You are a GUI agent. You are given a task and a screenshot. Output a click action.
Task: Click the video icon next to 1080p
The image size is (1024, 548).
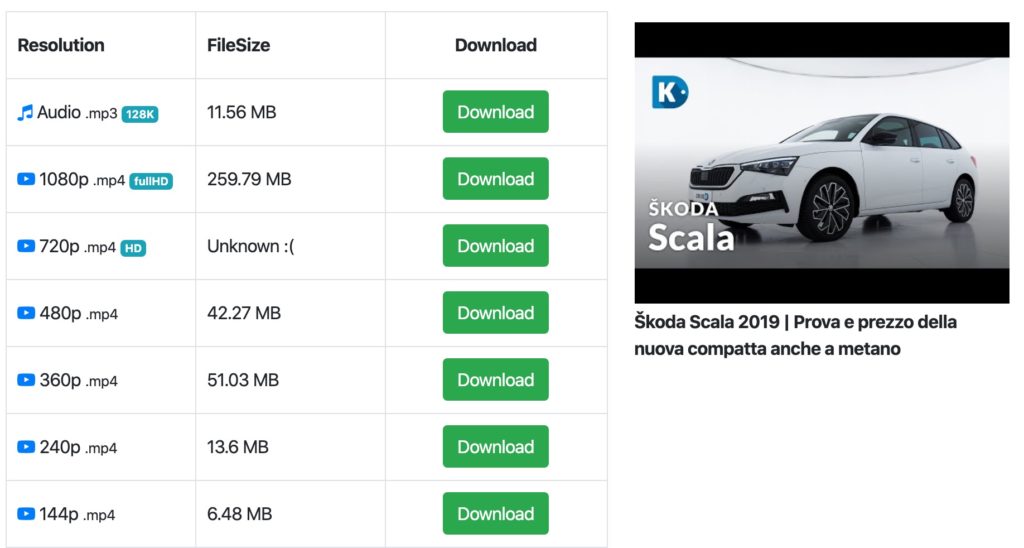tap(26, 180)
